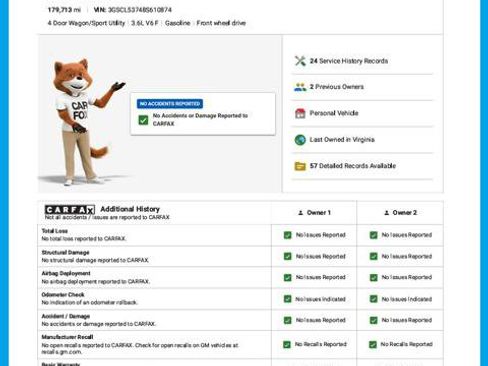Click Owner 2 Odometer Check checkmark
Viewport: 488px width, 366px height.
(373, 299)
